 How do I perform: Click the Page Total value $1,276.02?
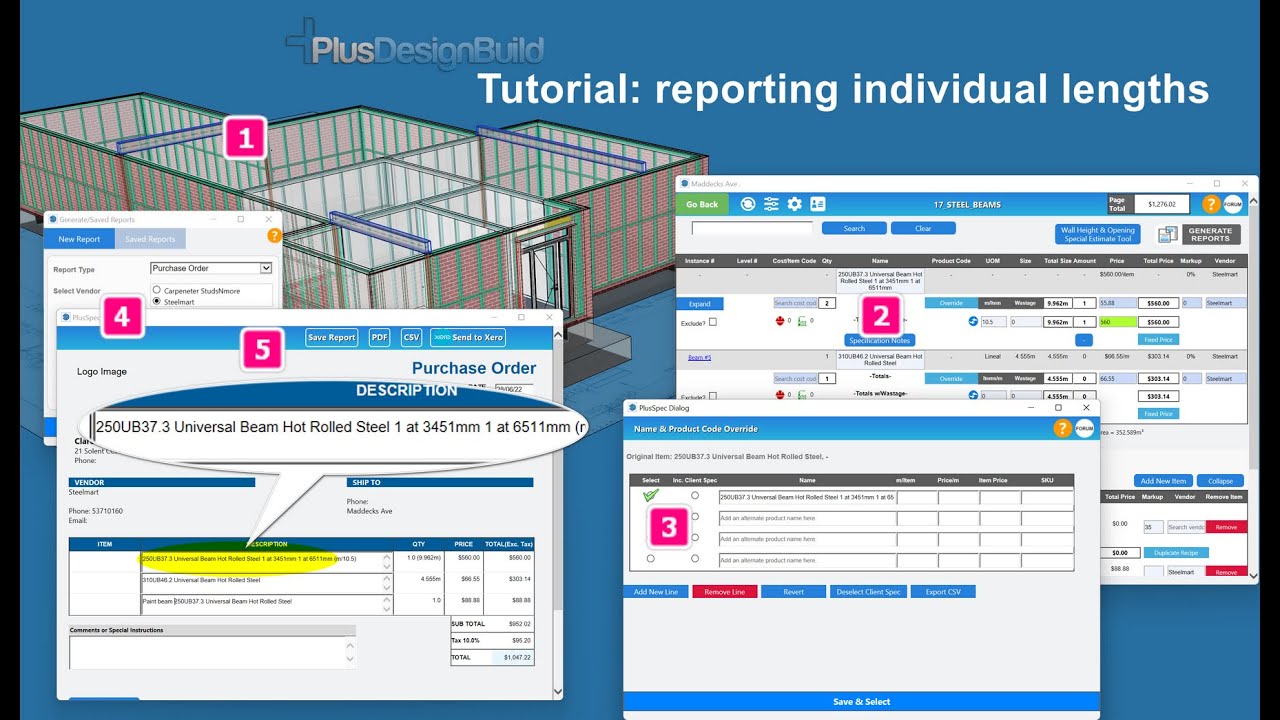(x=1161, y=204)
